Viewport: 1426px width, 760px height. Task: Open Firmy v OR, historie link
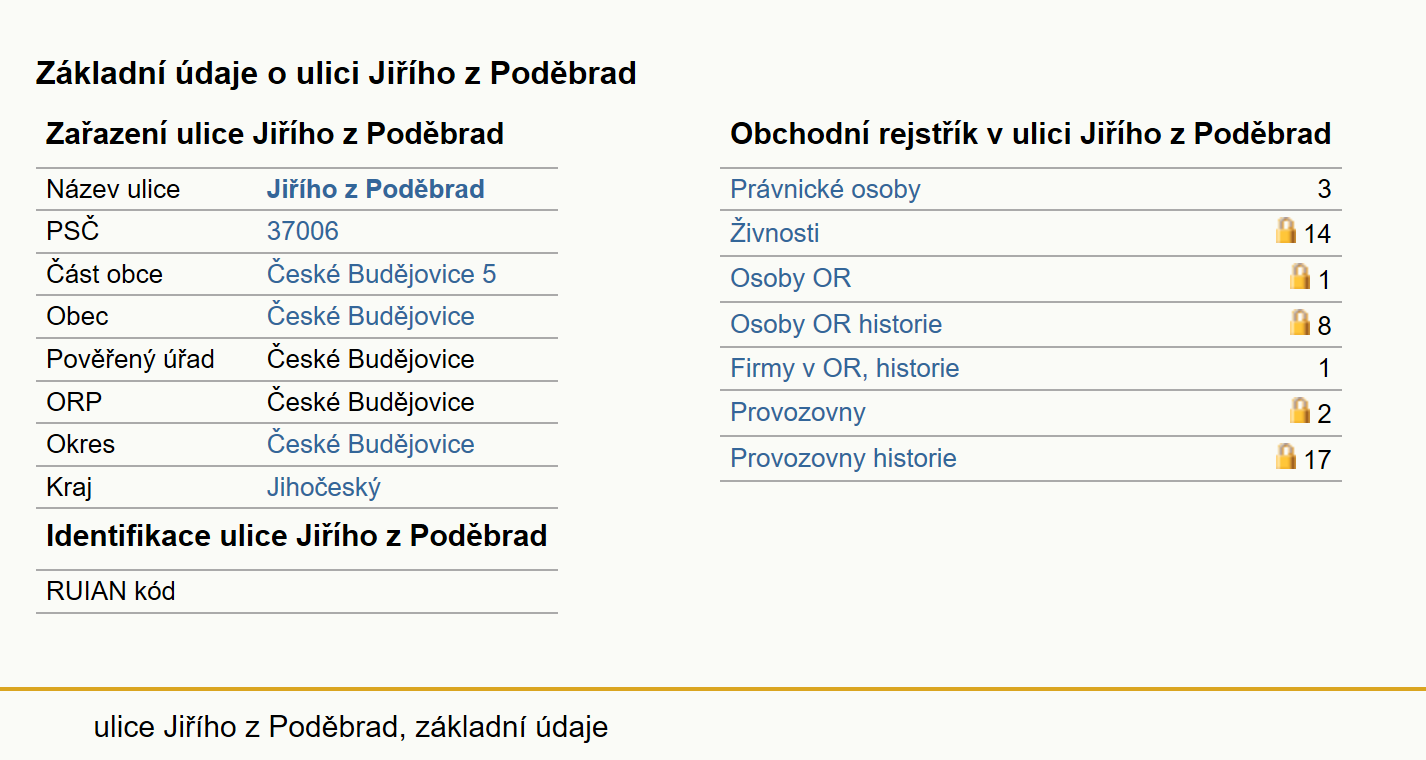point(845,368)
